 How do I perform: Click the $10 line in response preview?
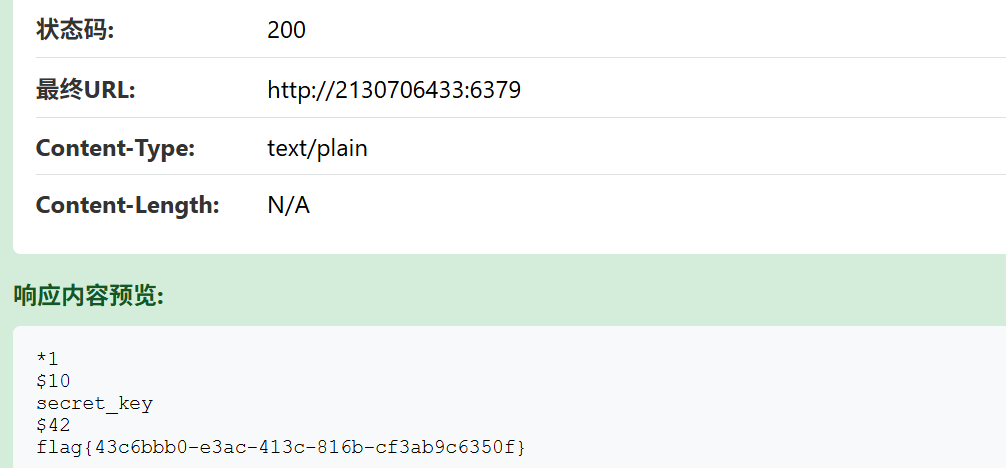click(53, 381)
